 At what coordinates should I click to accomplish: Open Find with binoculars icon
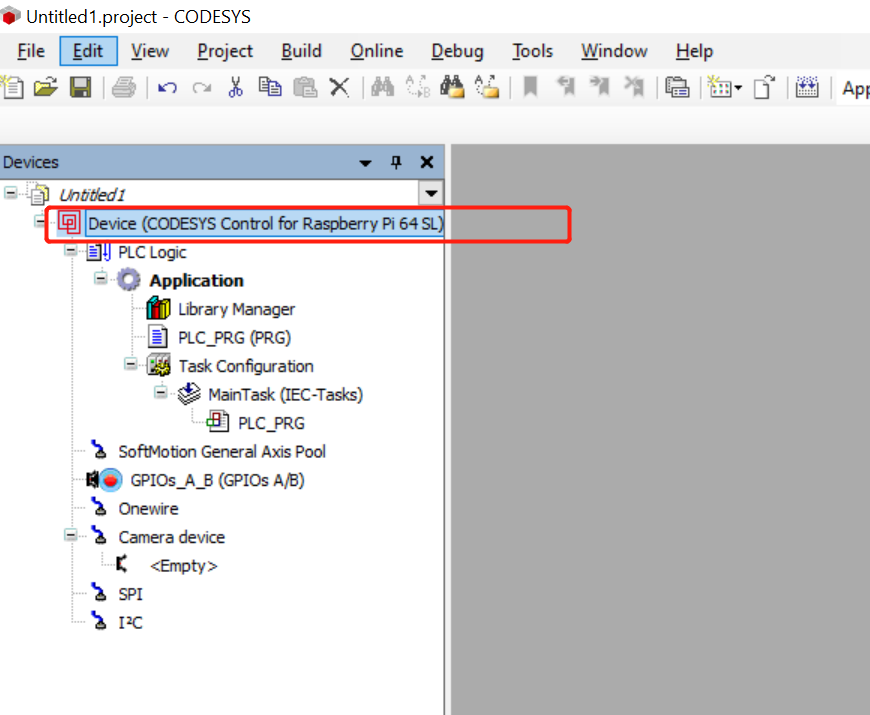[383, 87]
